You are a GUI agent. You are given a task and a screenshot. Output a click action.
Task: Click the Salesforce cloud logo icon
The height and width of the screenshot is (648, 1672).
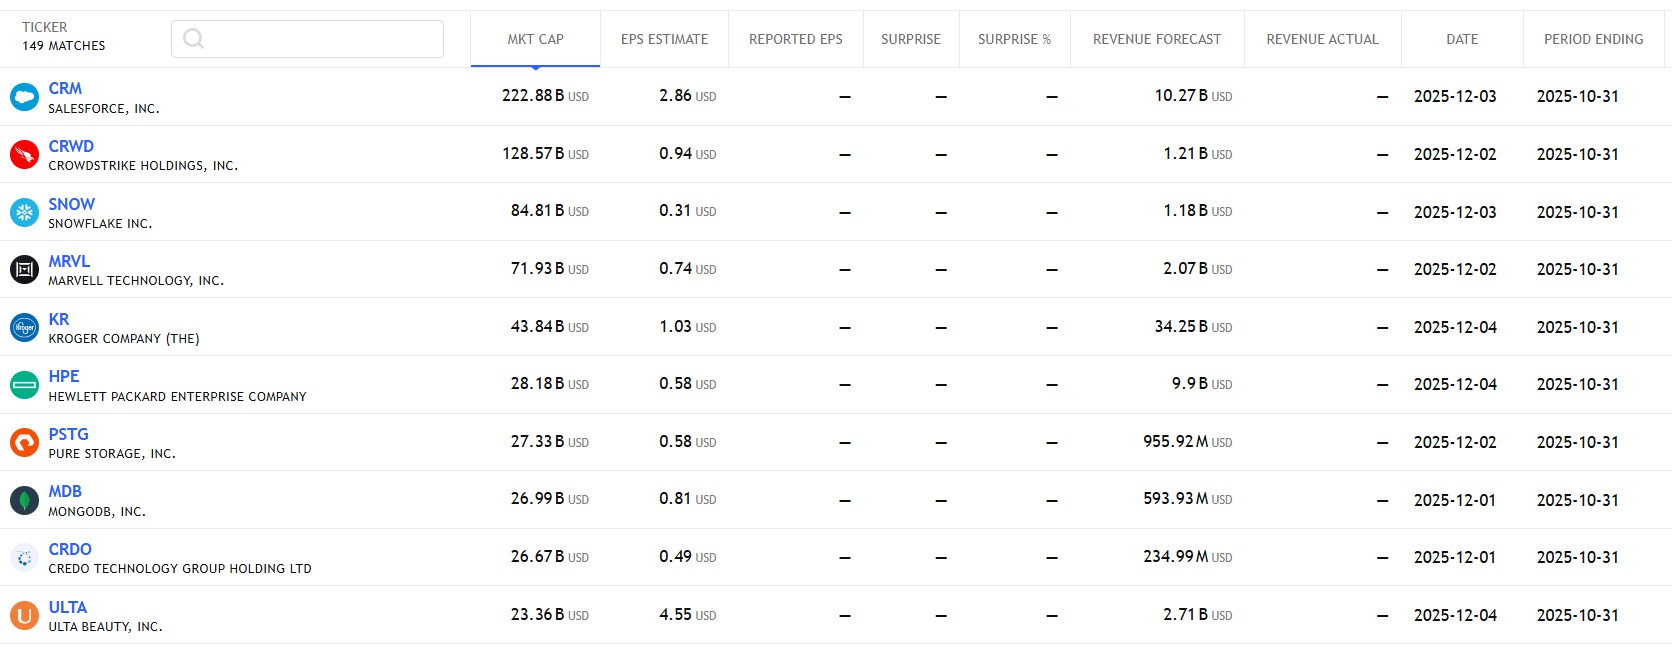click(x=24, y=97)
